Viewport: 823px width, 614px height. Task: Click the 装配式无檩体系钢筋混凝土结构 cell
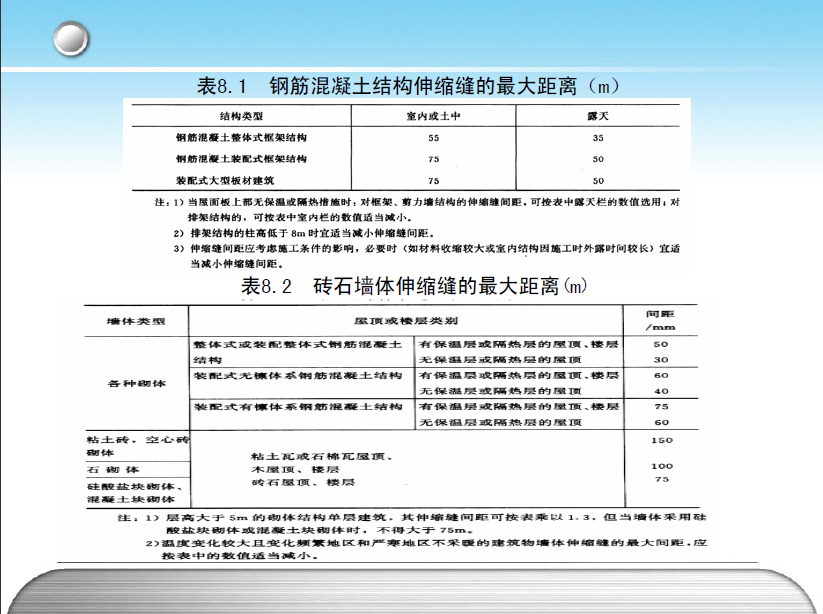coord(298,376)
